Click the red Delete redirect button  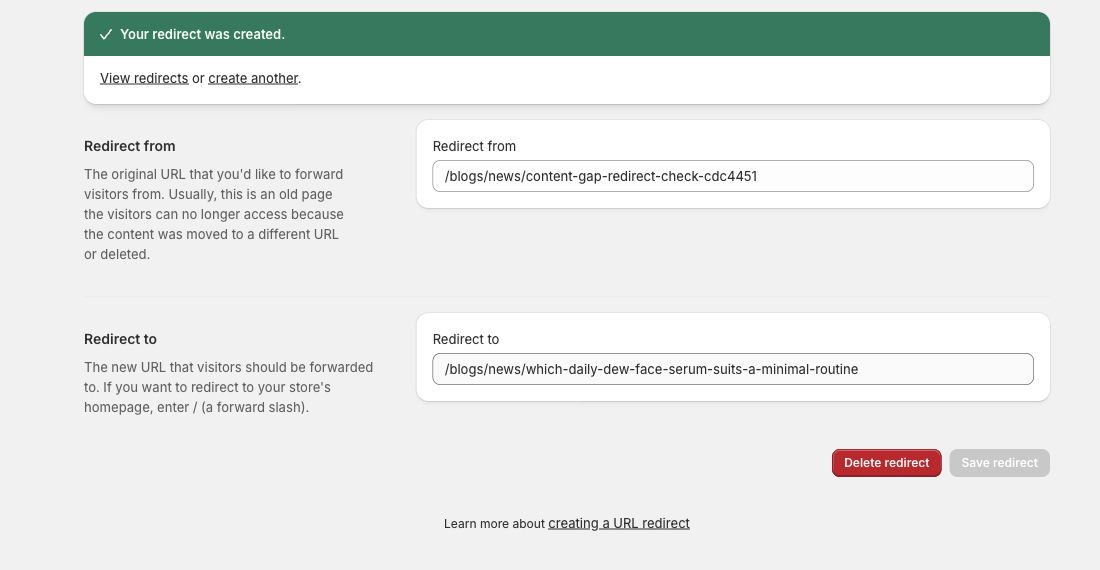(886, 463)
